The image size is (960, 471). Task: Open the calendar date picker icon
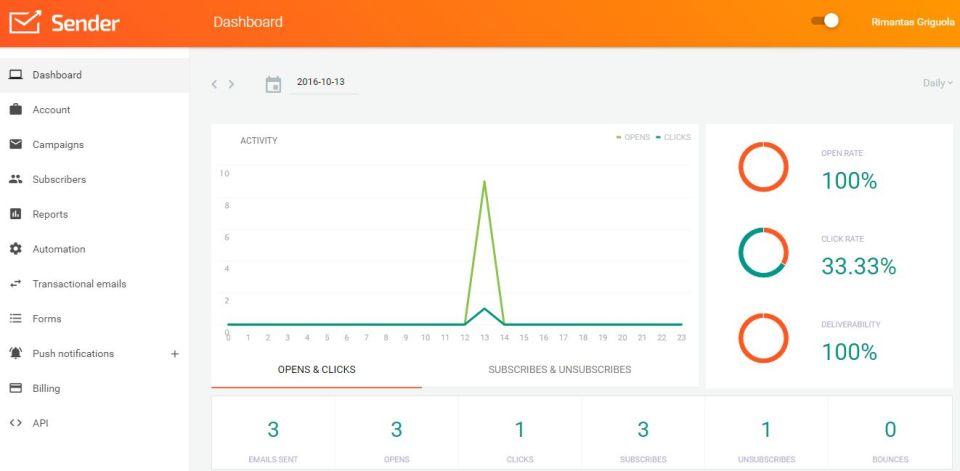pyautogui.click(x=273, y=85)
